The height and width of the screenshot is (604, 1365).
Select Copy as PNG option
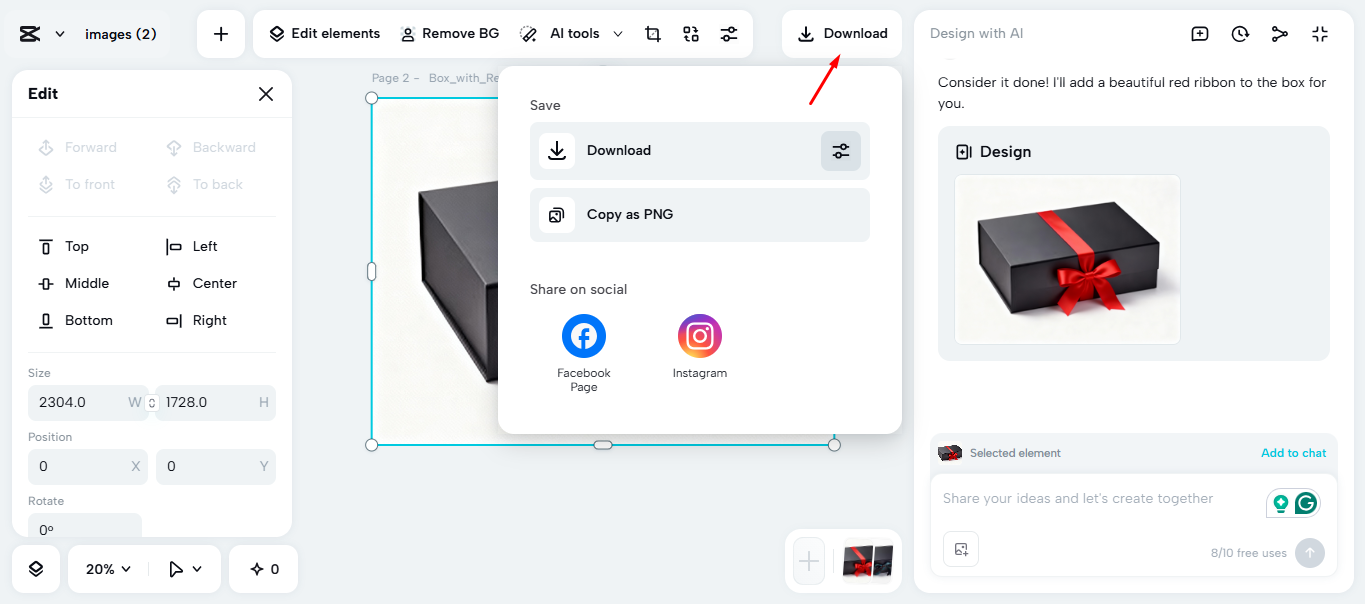click(x=700, y=215)
